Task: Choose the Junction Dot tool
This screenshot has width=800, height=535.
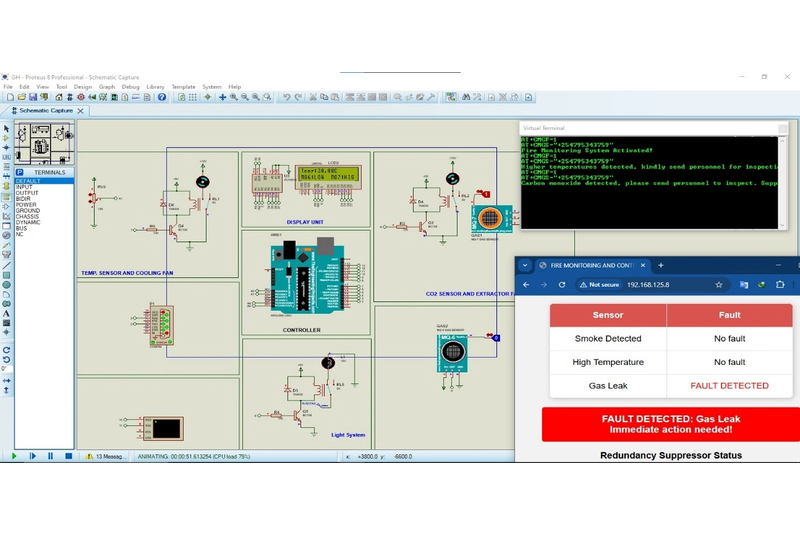Action: (x=6, y=147)
